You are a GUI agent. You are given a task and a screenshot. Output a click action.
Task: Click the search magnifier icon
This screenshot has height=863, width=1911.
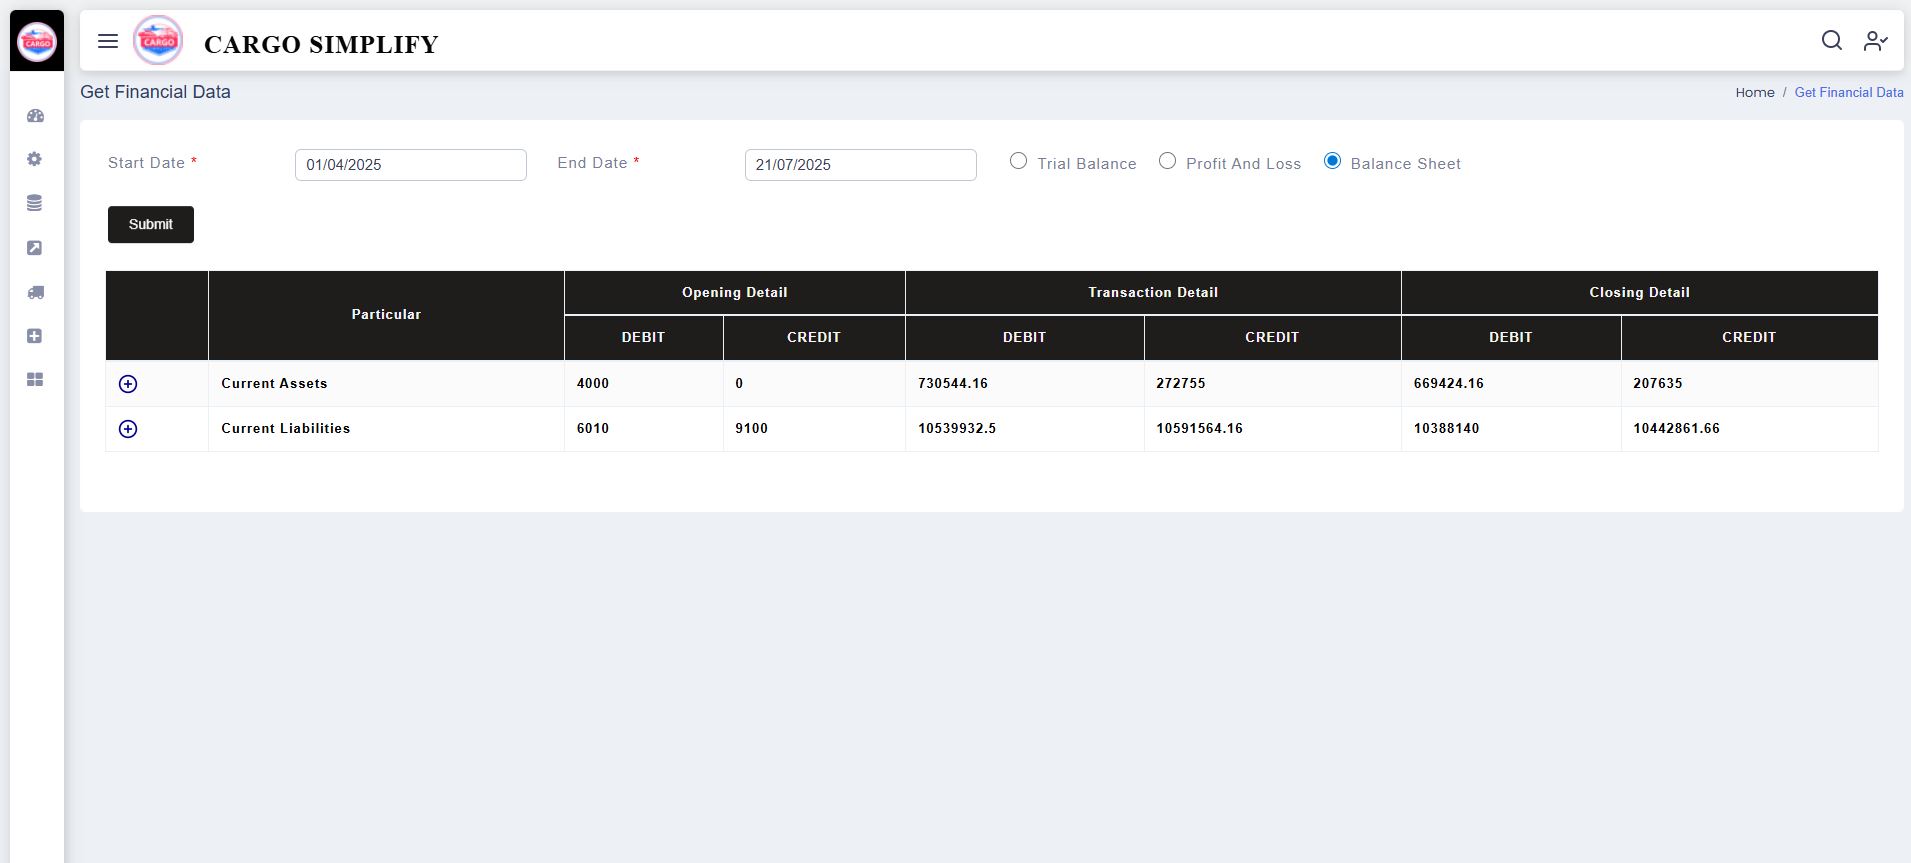(x=1831, y=40)
